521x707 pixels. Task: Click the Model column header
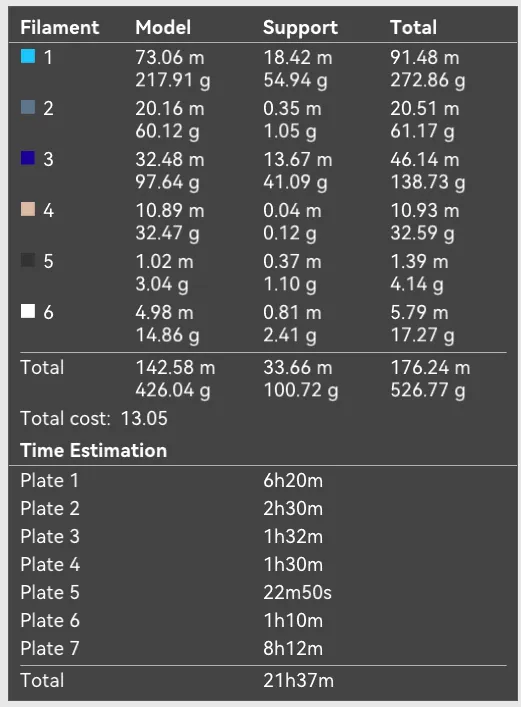(x=163, y=28)
